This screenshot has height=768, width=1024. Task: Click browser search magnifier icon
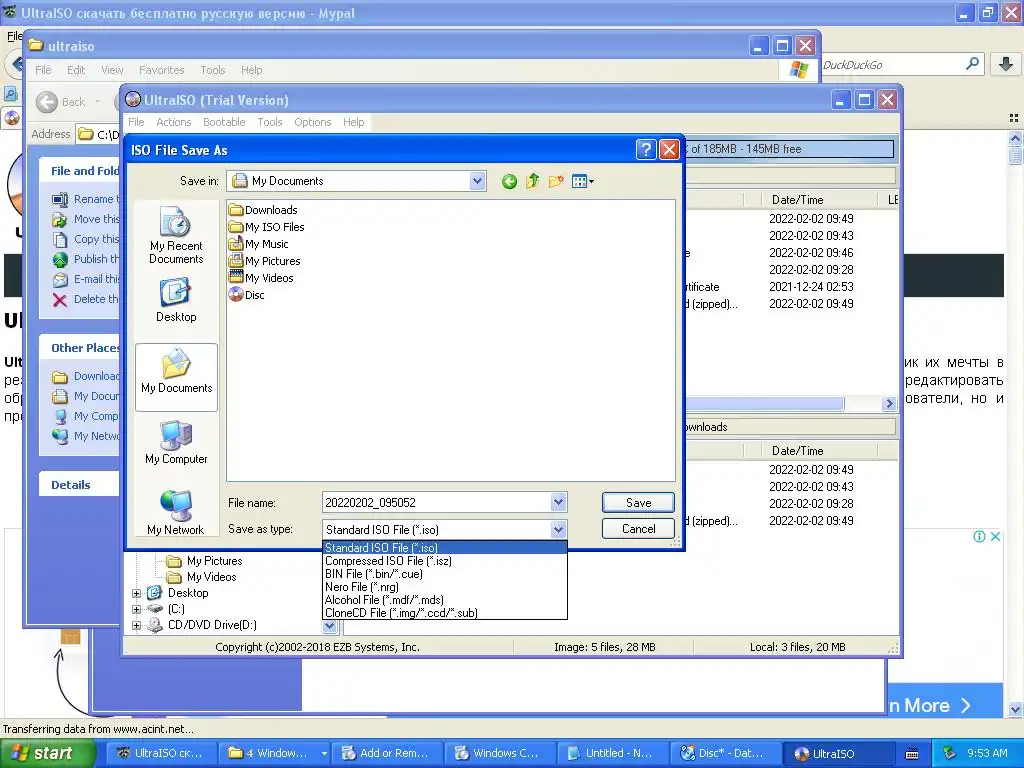click(x=972, y=64)
